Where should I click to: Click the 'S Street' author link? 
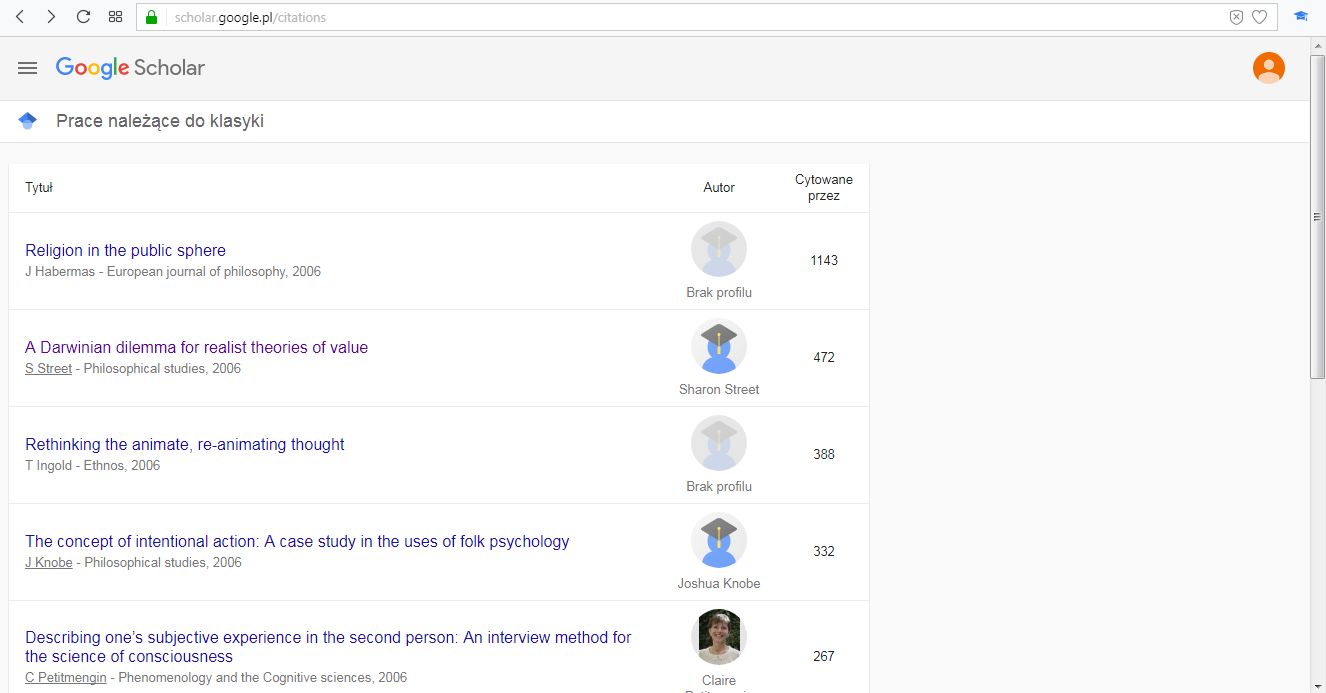tap(48, 368)
